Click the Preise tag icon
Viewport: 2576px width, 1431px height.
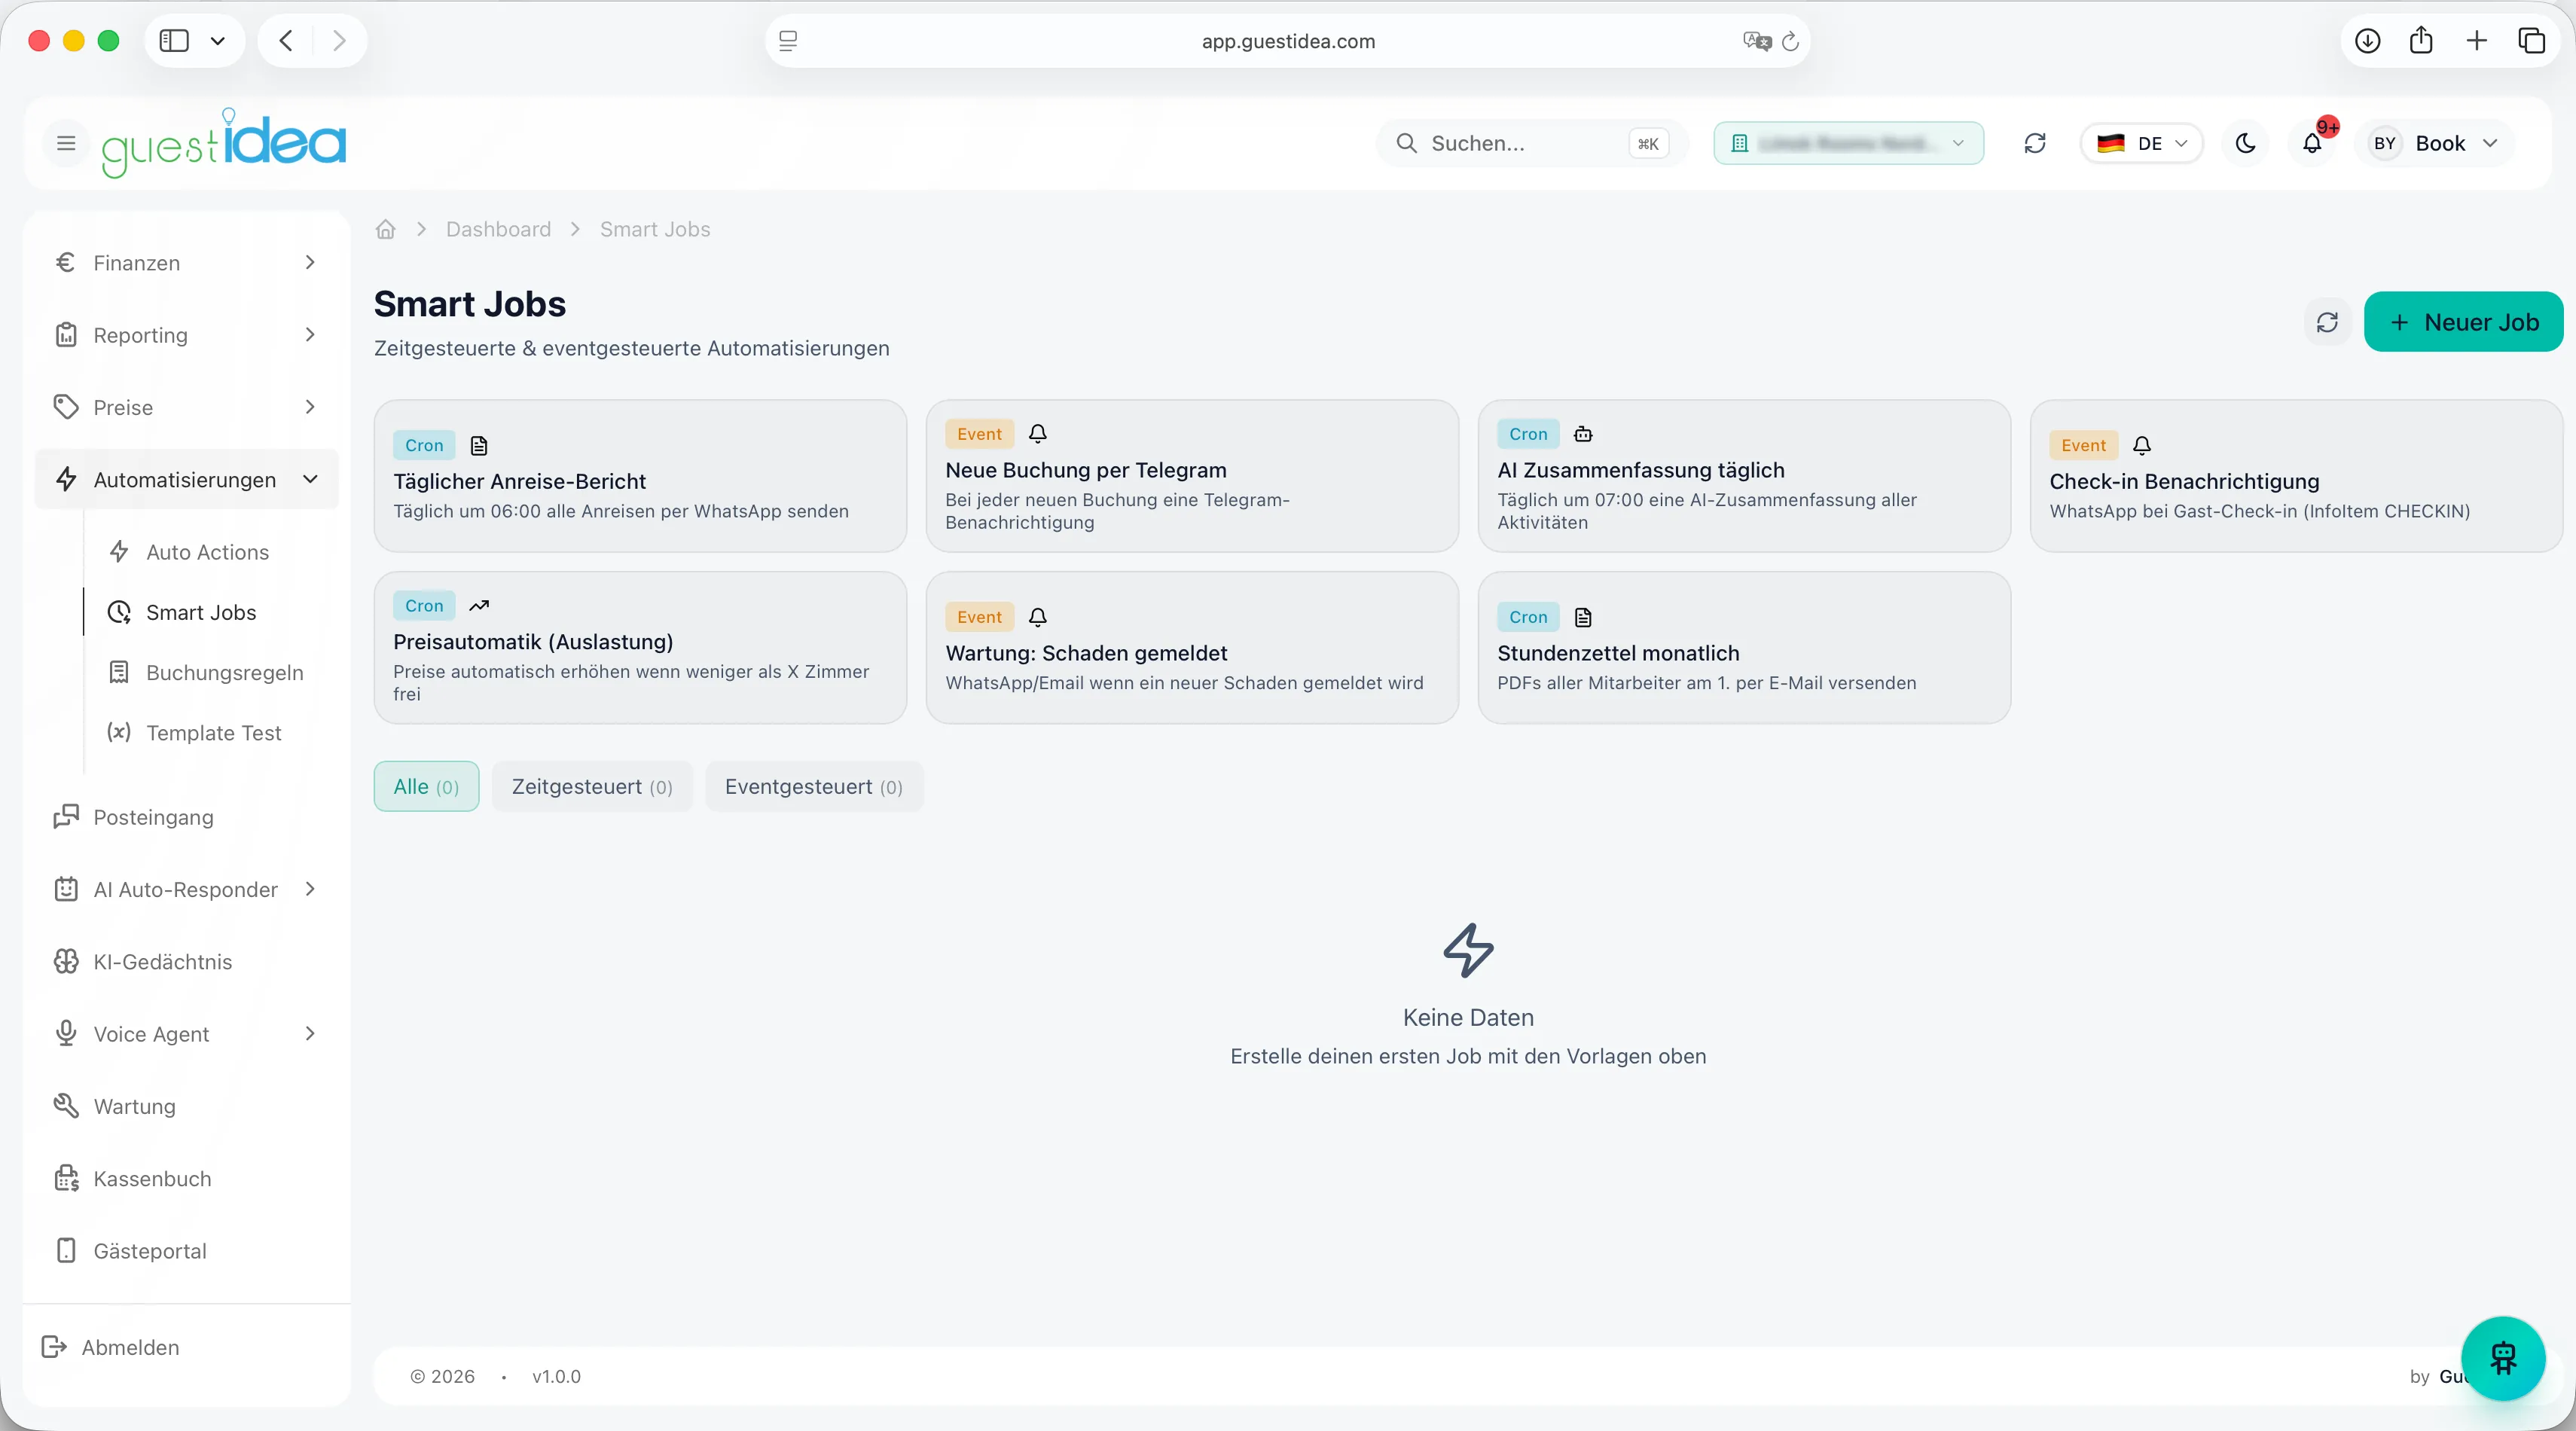pos(66,407)
